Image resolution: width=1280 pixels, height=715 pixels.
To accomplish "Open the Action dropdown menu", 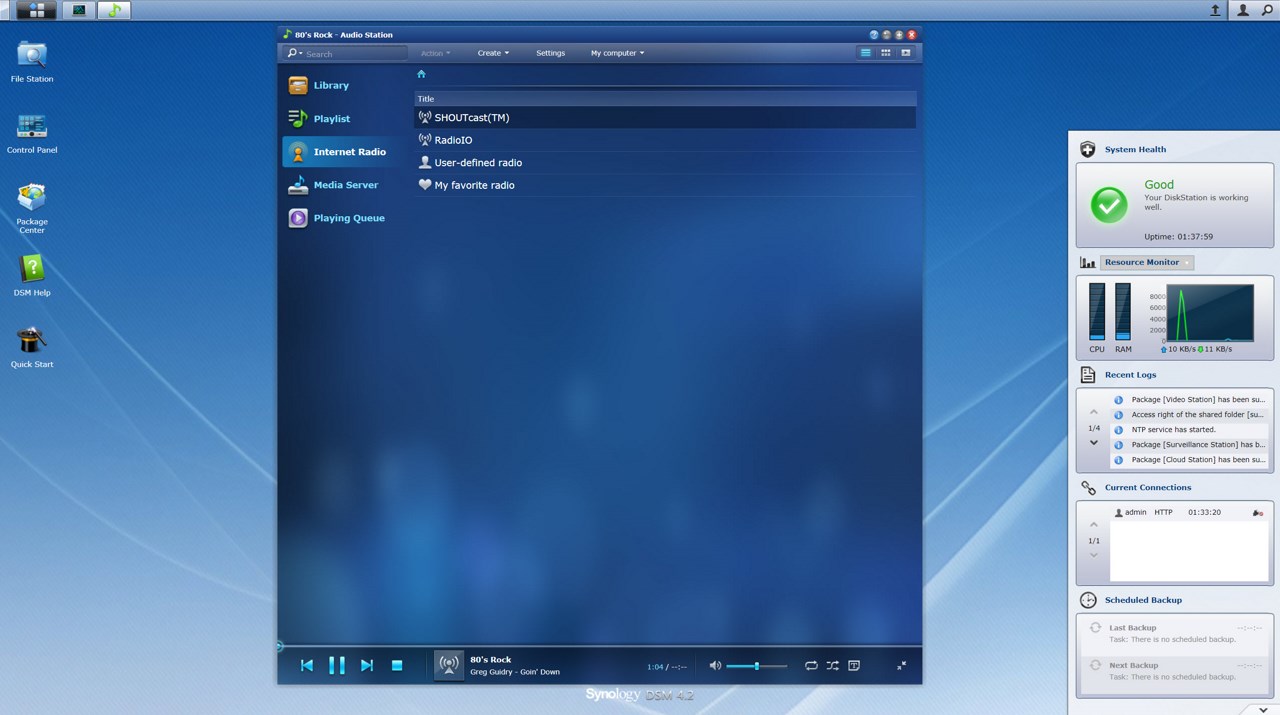I will [x=435, y=53].
